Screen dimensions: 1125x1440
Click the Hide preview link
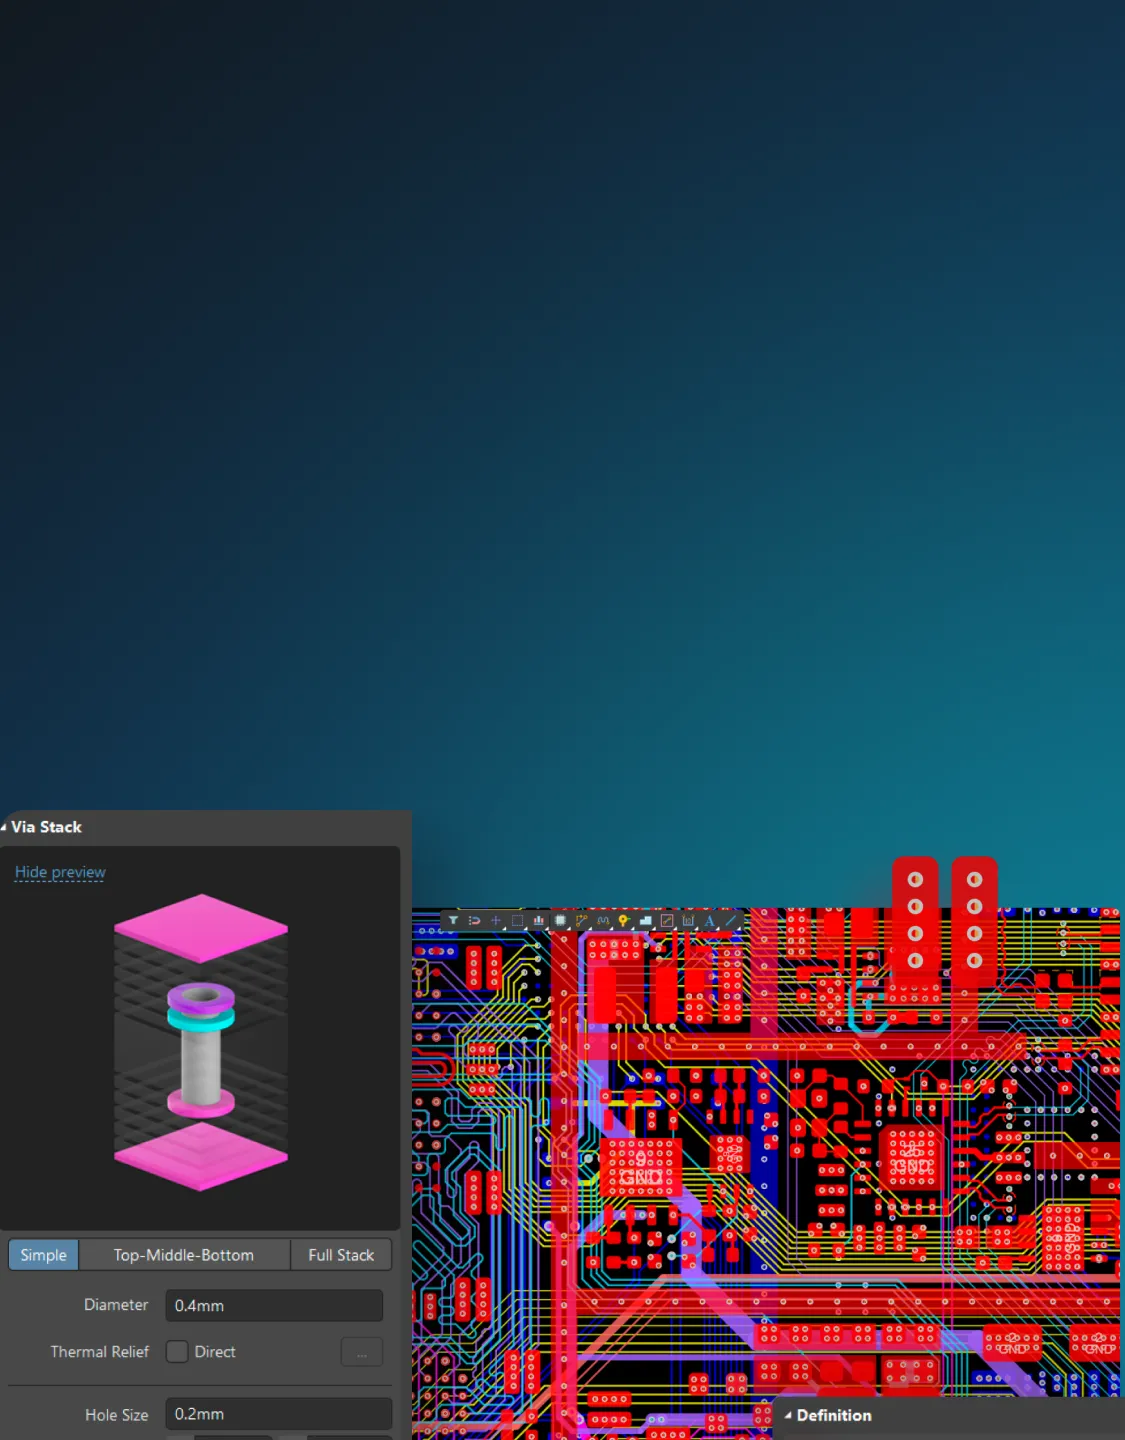[60, 872]
